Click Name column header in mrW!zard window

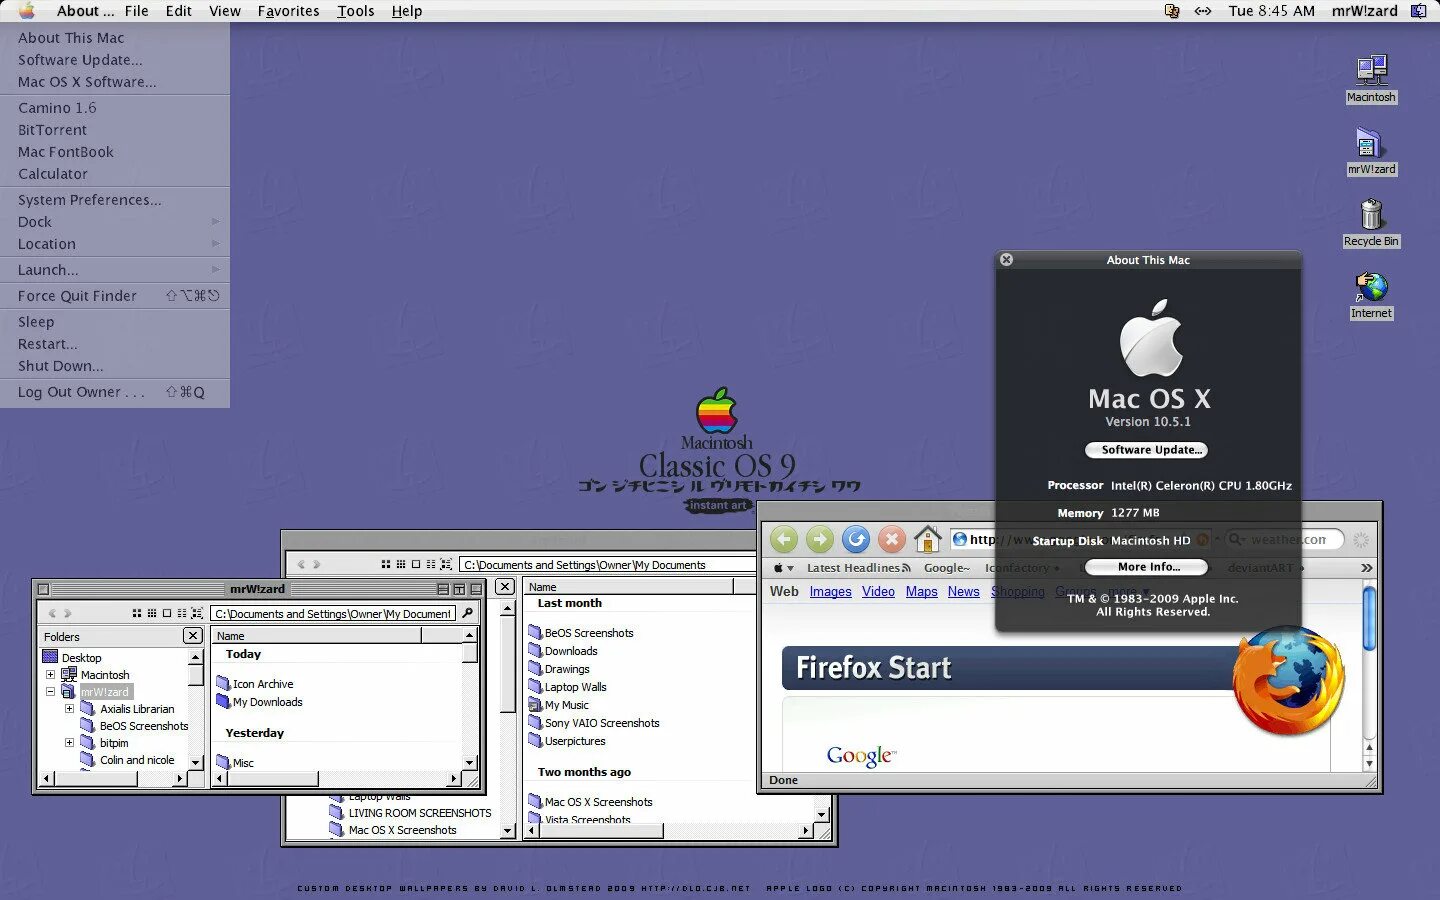click(316, 635)
